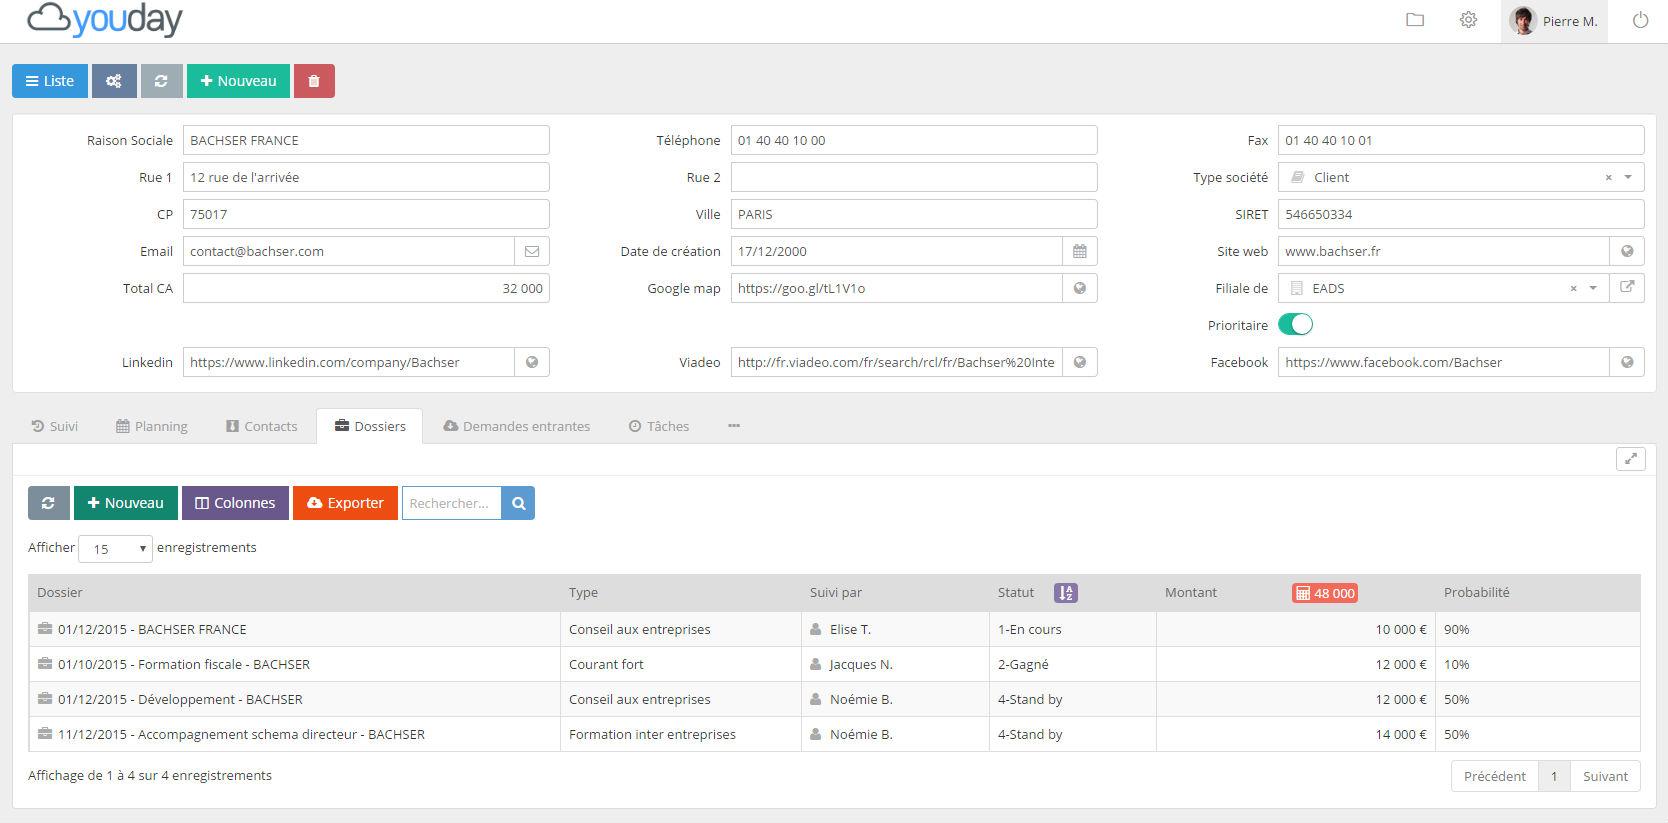Click the top green Nouveau button
The image size is (1668, 823).
tap(238, 81)
